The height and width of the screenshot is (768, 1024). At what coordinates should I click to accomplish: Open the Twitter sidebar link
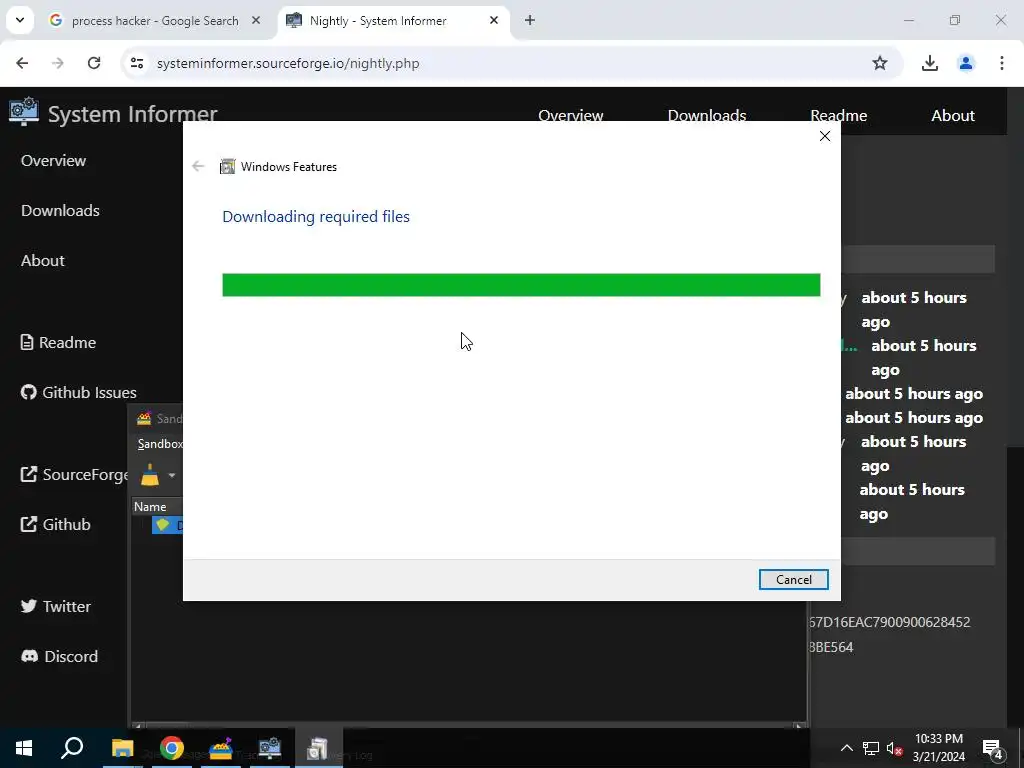click(56, 607)
